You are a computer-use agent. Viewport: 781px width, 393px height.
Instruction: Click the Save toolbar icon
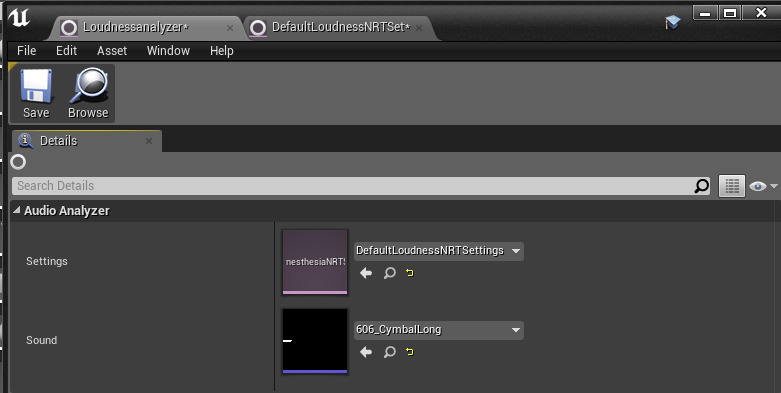[x=36, y=94]
